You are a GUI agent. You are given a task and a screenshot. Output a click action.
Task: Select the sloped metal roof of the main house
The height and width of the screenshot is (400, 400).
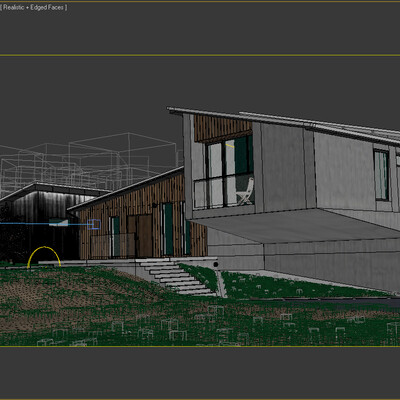283,123
